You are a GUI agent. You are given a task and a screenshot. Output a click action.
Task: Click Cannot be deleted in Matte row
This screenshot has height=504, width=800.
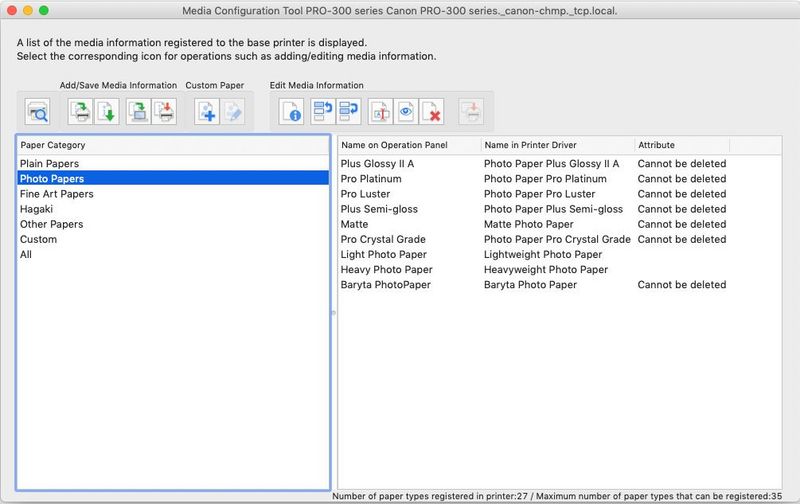pyautogui.click(x=682, y=224)
